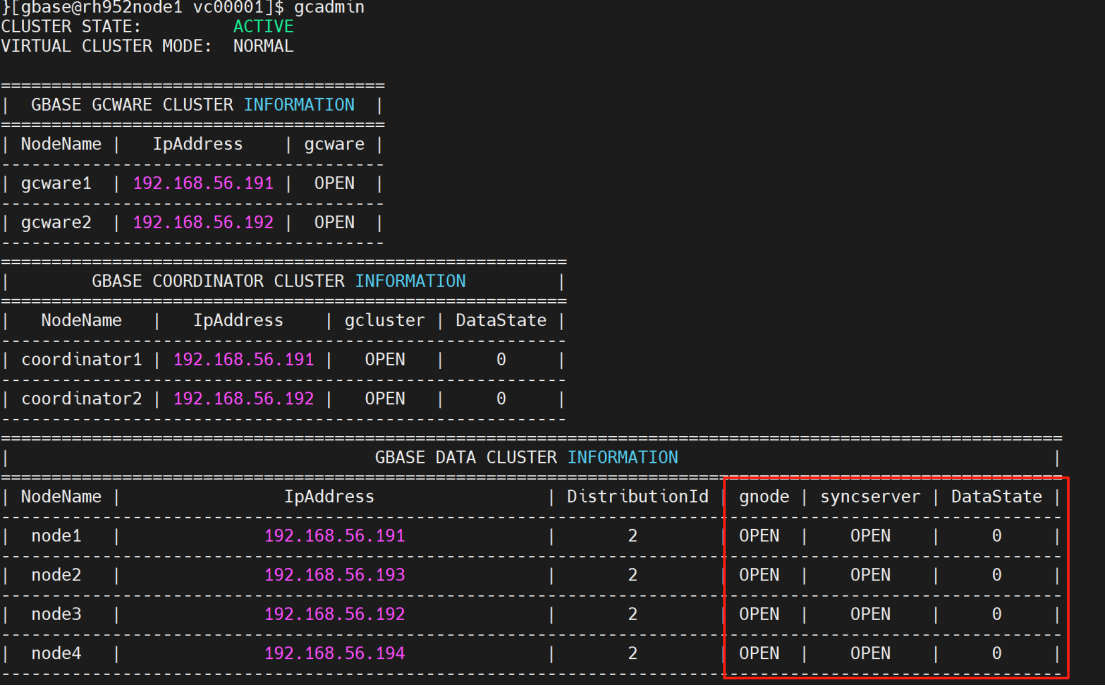Viewport: 1105px width, 686px height.
Task: Click the GBASE DATA CLUSTER INFORMATION heading
Action: pyautogui.click(x=526, y=458)
